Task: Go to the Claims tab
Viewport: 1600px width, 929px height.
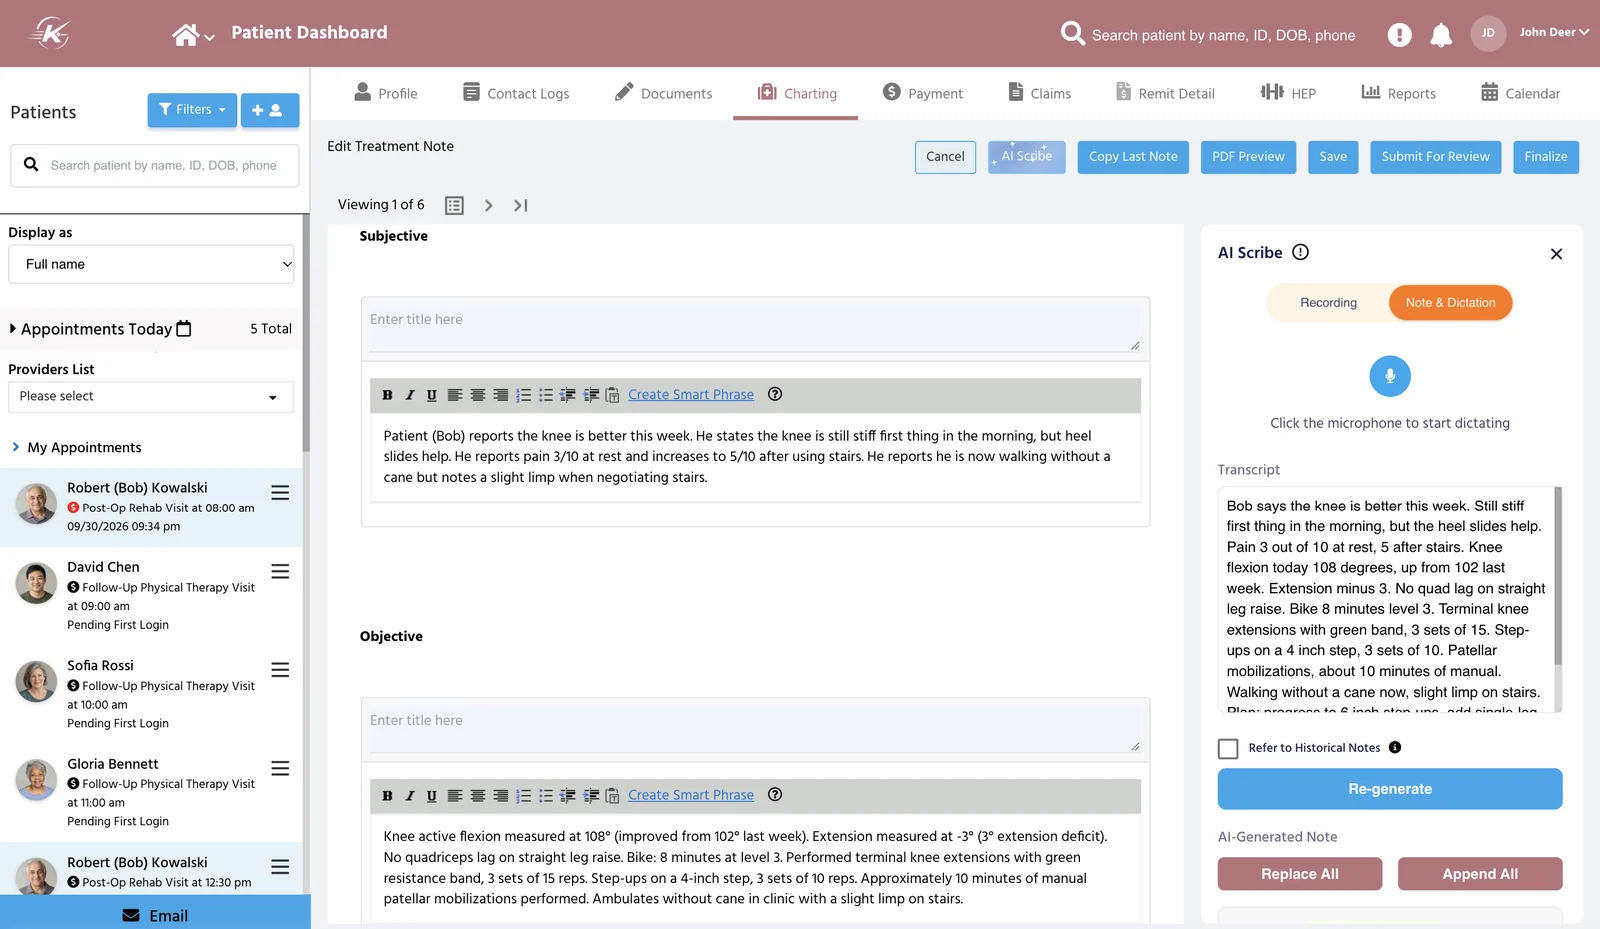Action: (1039, 93)
